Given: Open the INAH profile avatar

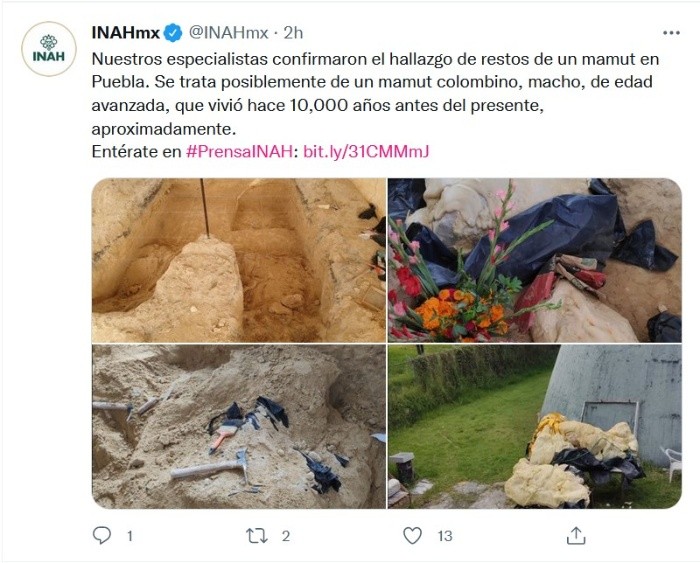Looking at the screenshot, I should click(49, 49).
